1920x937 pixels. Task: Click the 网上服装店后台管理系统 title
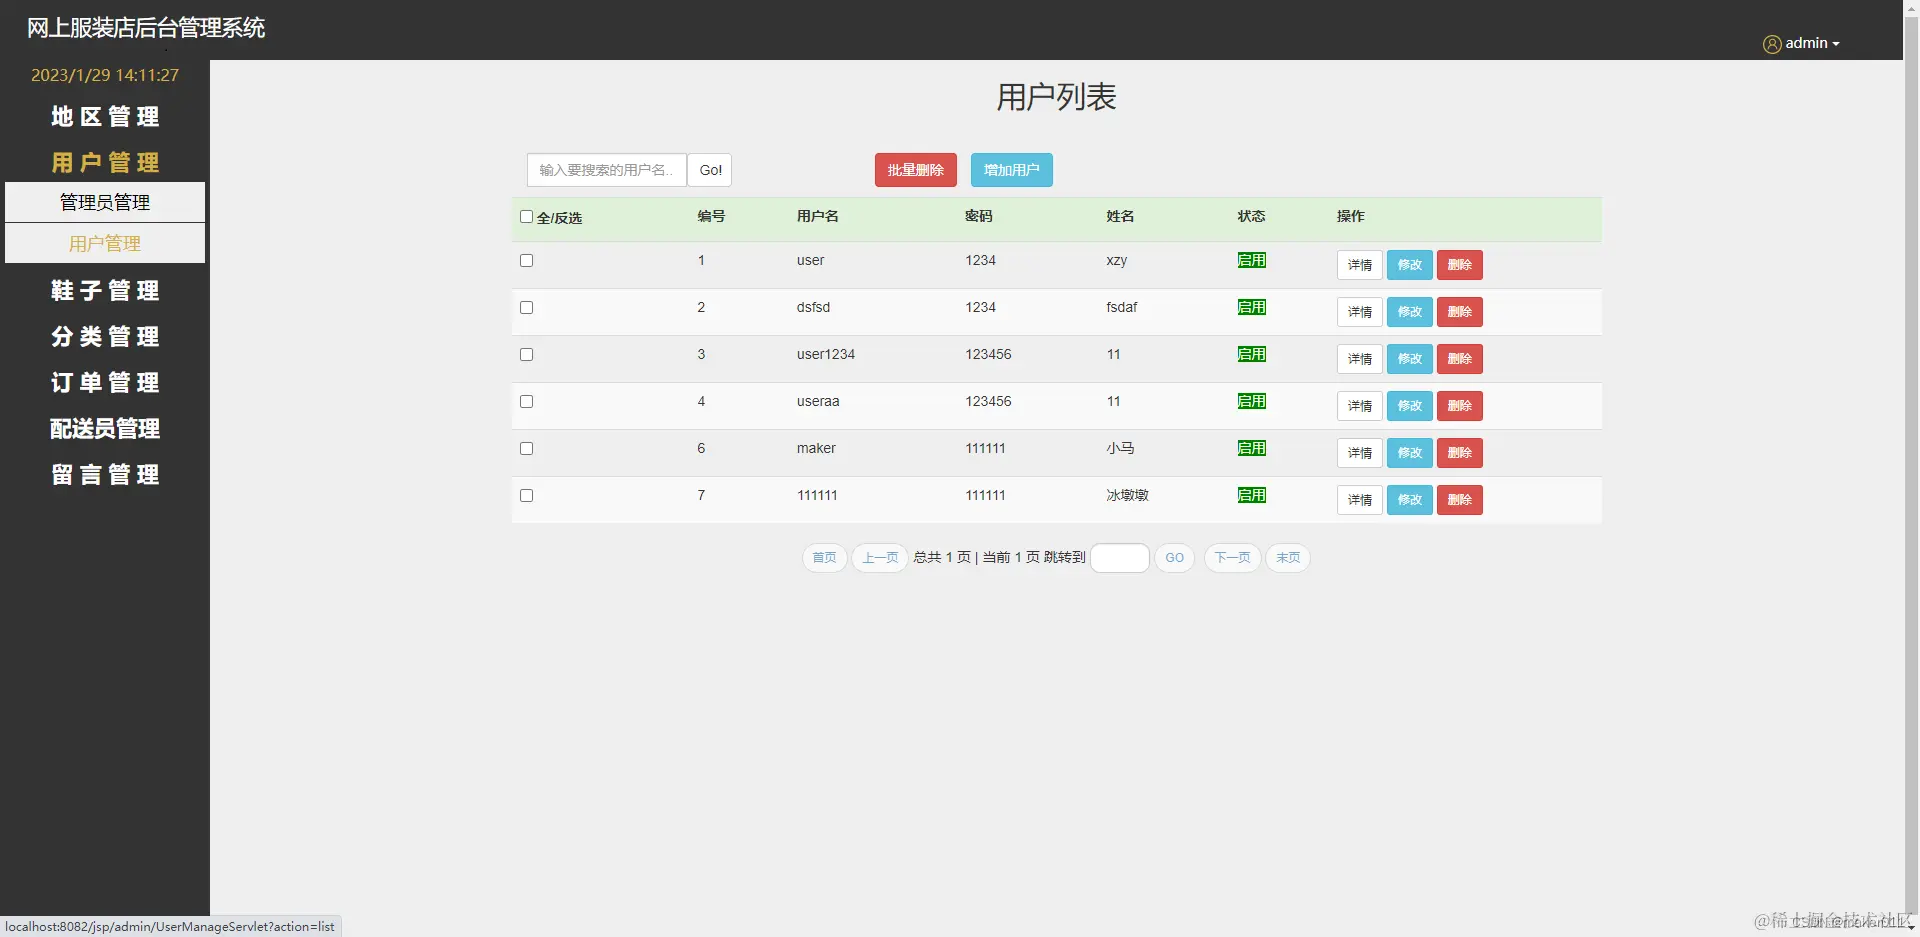[146, 28]
